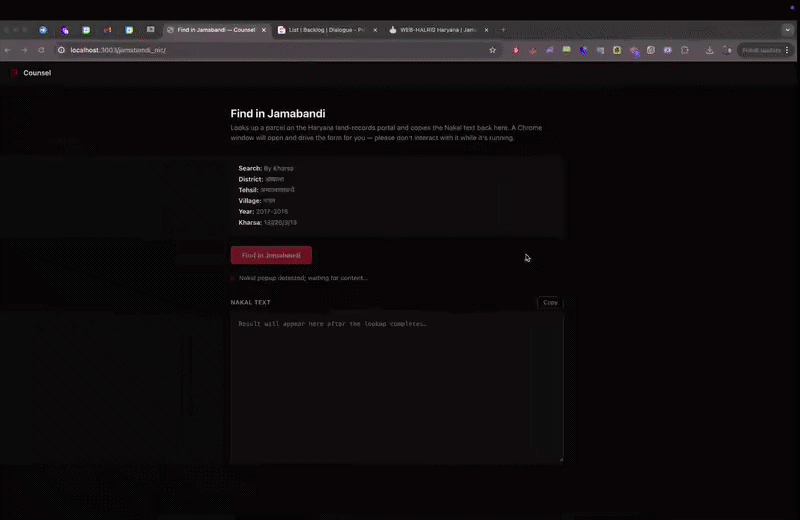Screen dimensions: 800x520
Task: Switch to the red-and-blue pinned tab
Action: 108,30
